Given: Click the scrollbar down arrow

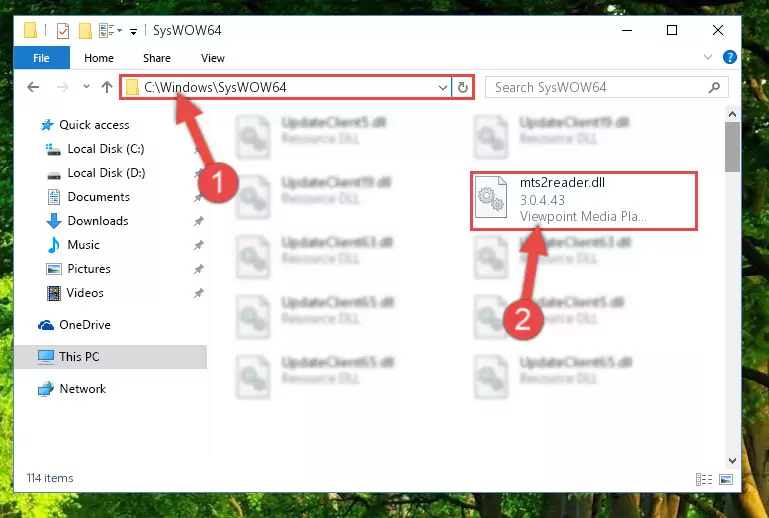Looking at the screenshot, I should click(x=732, y=461).
